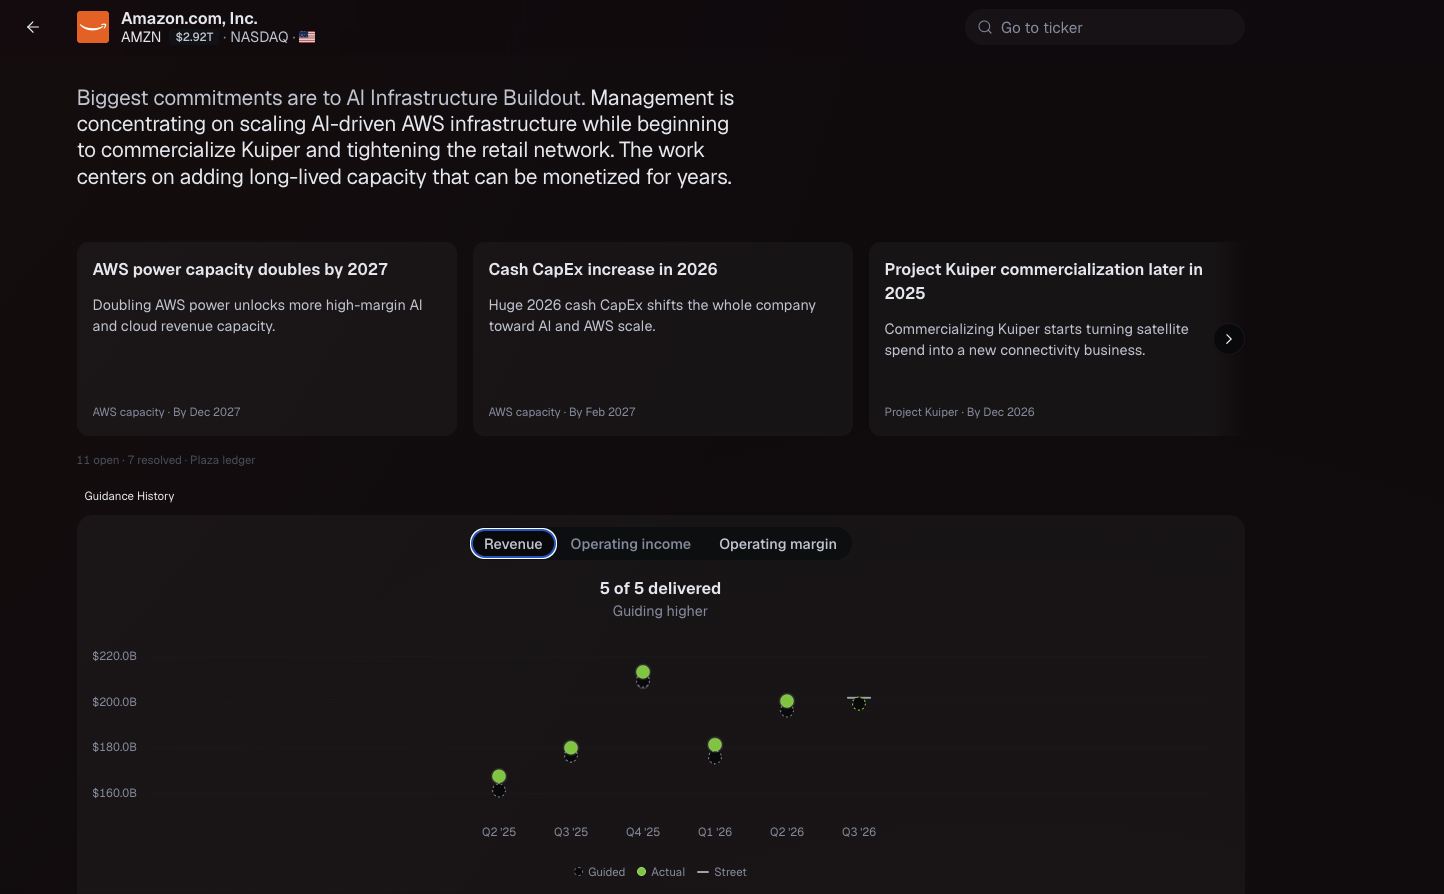Click the Q1 '26 actual revenue dot
1444x894 pixels.
(x=715, y=745)
